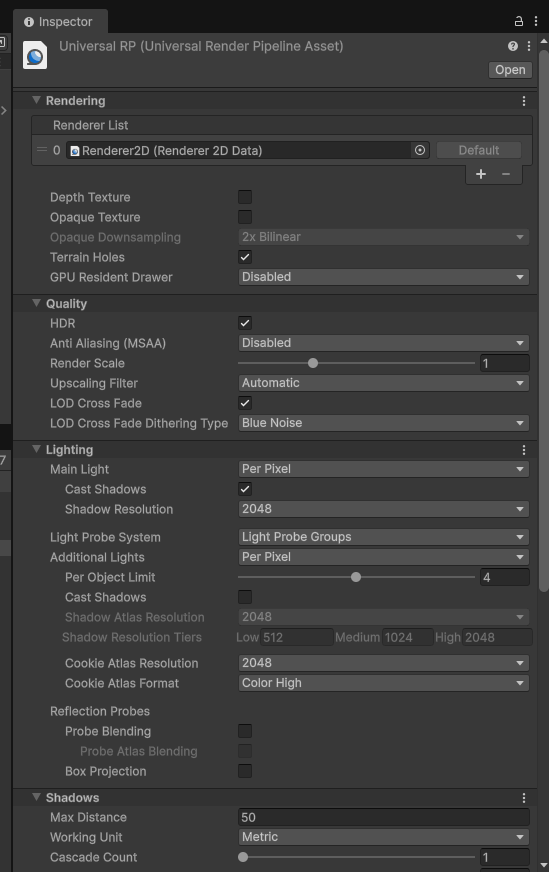Click the Renderer List header

281,125
